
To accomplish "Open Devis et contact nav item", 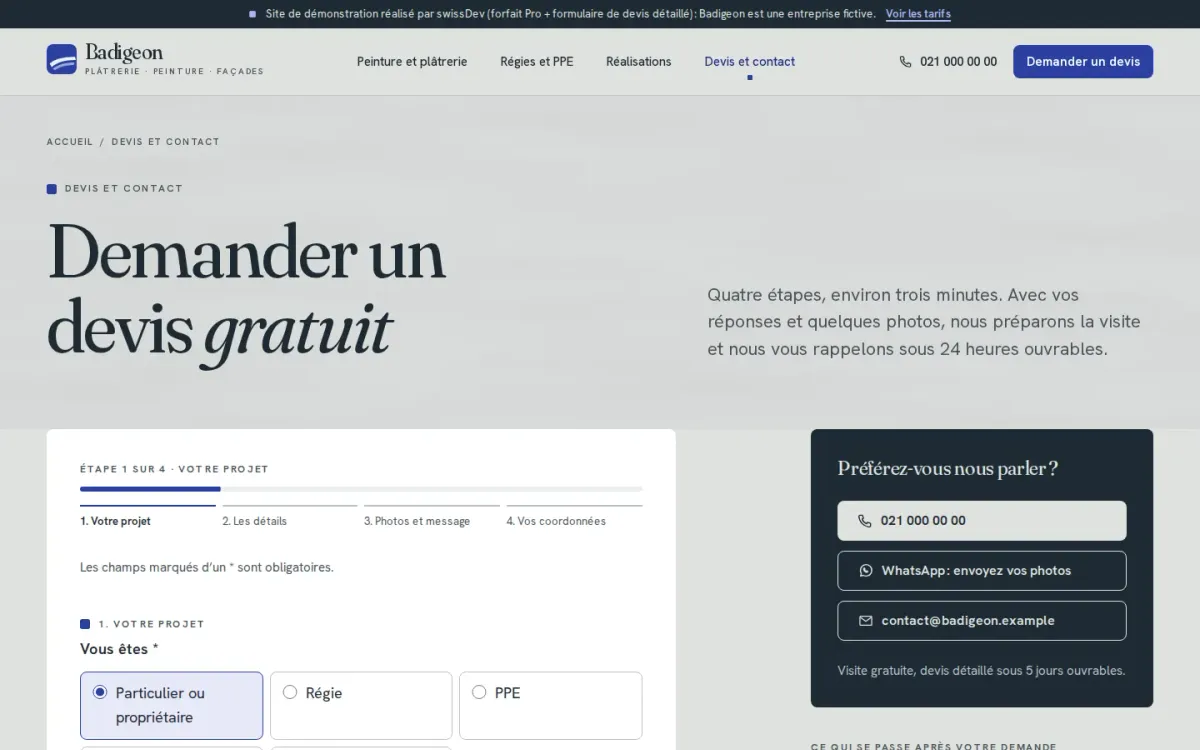I will pyautogui.click(x=750, y=62).
